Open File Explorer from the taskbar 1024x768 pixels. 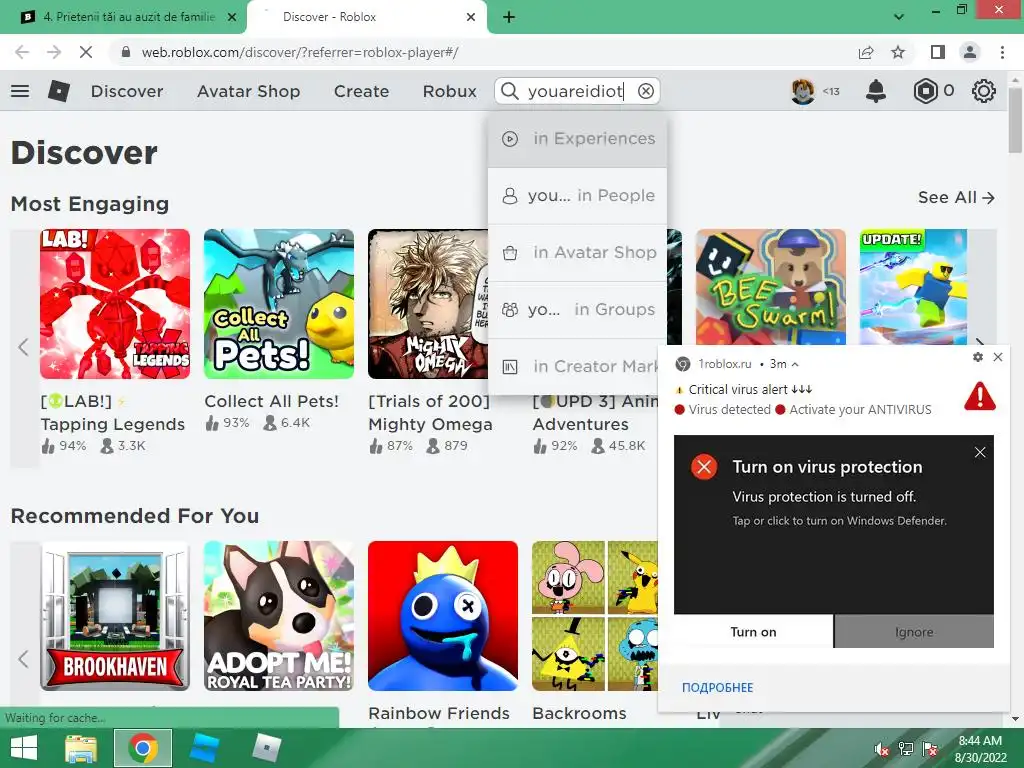coord(82,748)
